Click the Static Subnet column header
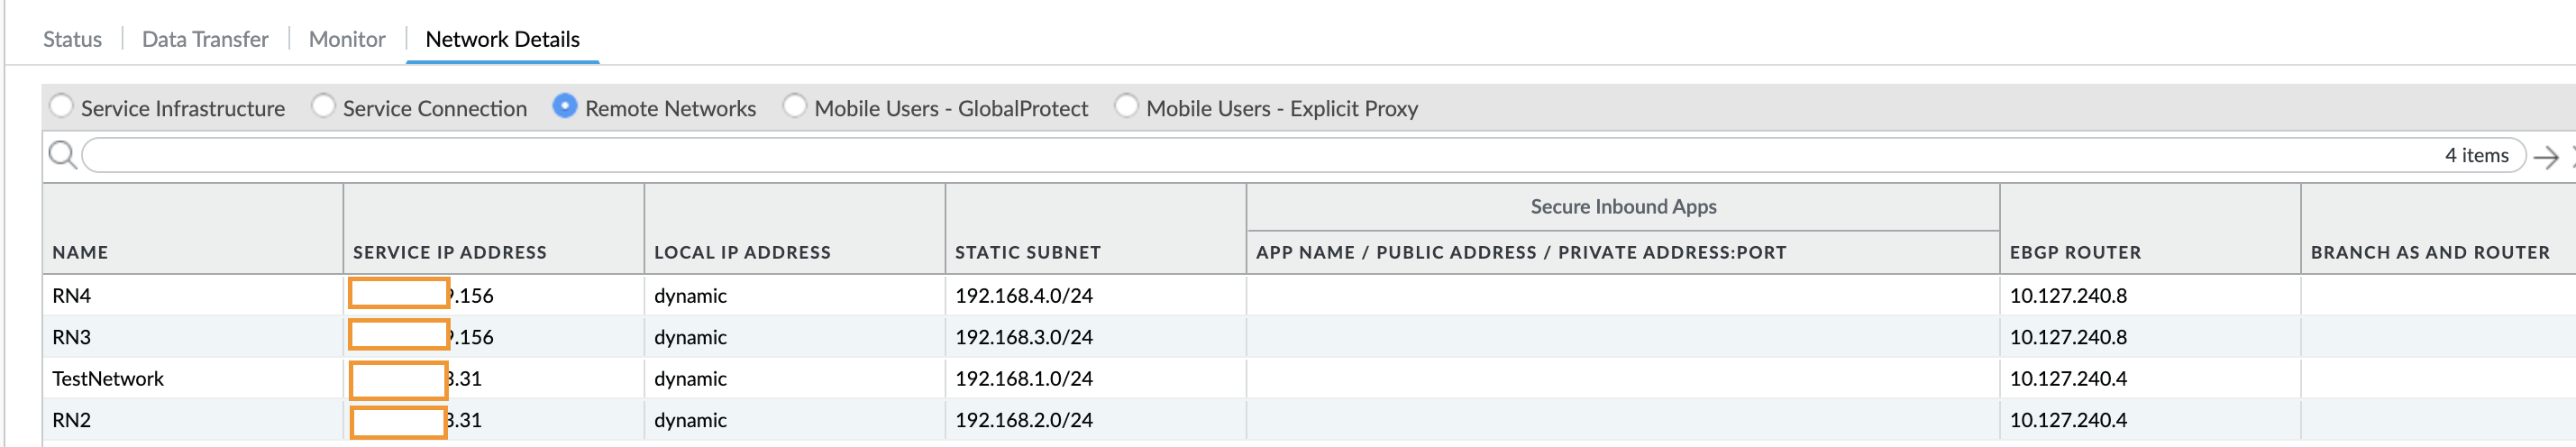 click(1027, 253)
